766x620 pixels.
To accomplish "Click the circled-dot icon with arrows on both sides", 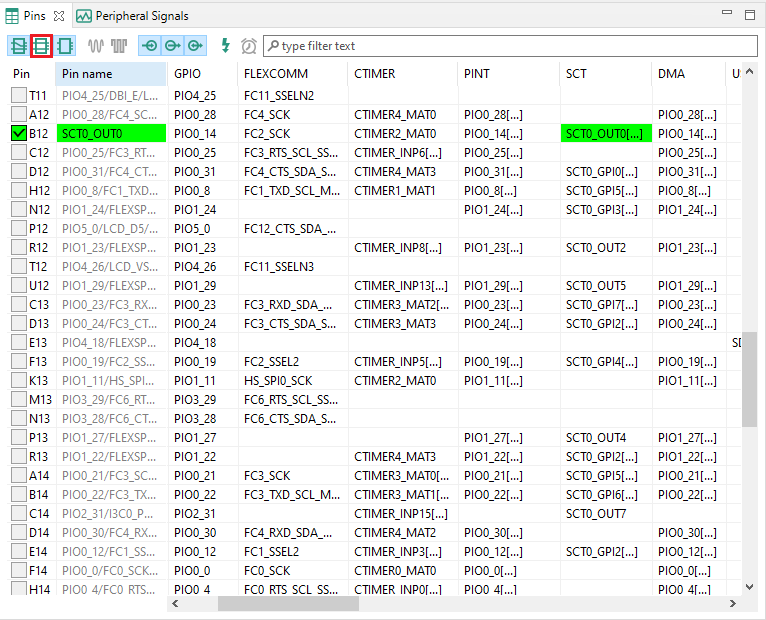I will (x=149, y=46).
